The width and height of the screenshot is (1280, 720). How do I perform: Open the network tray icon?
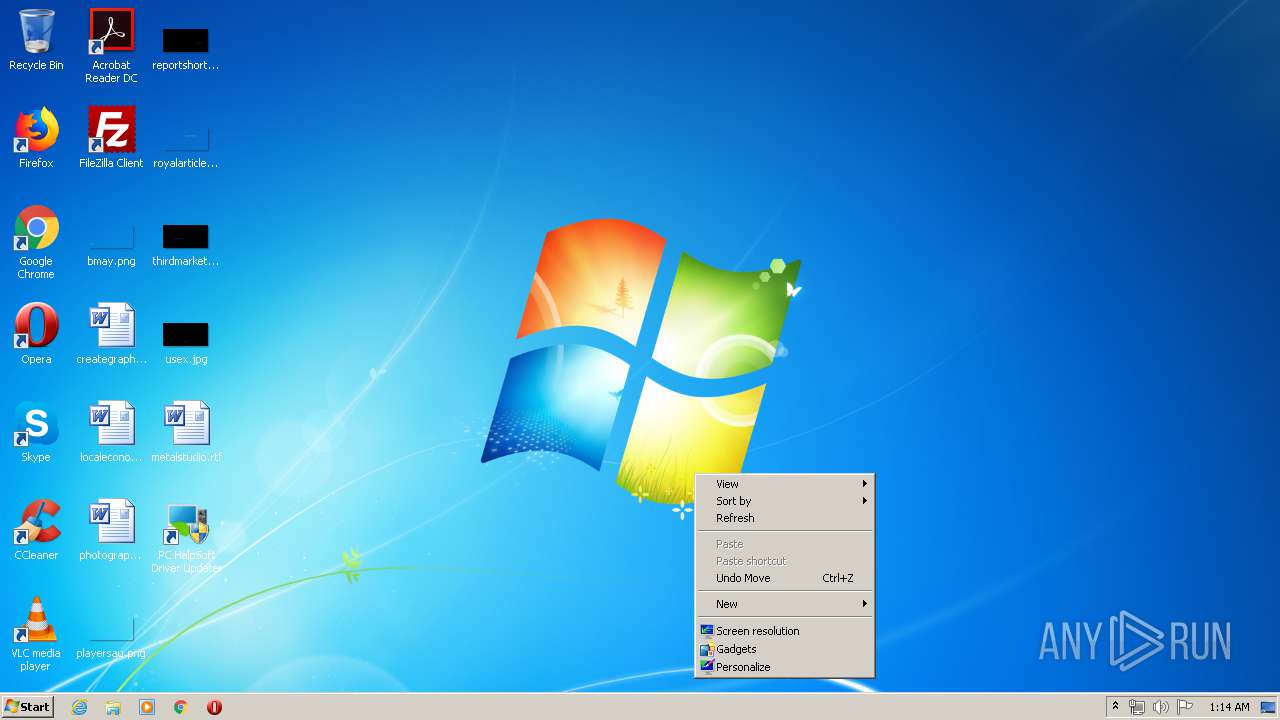[1137, 707]
